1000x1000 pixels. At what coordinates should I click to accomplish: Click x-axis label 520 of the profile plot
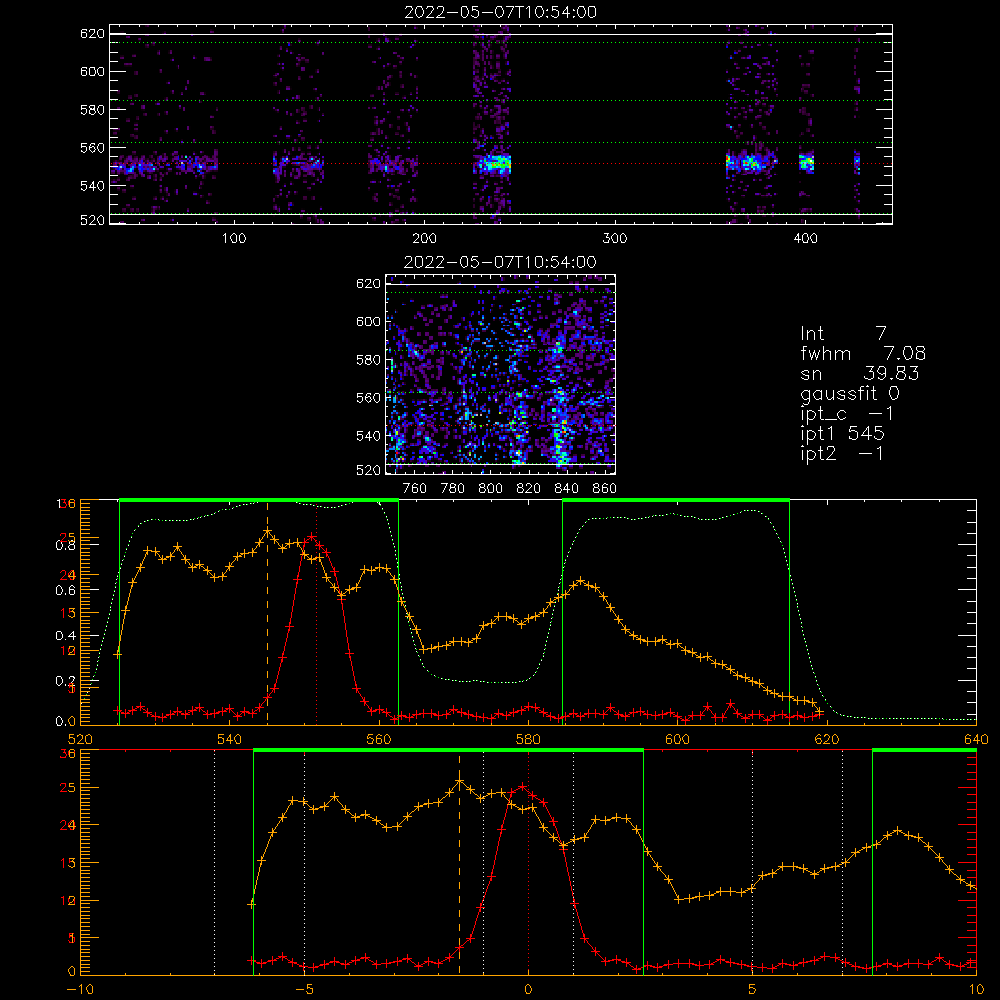[80, 740]
